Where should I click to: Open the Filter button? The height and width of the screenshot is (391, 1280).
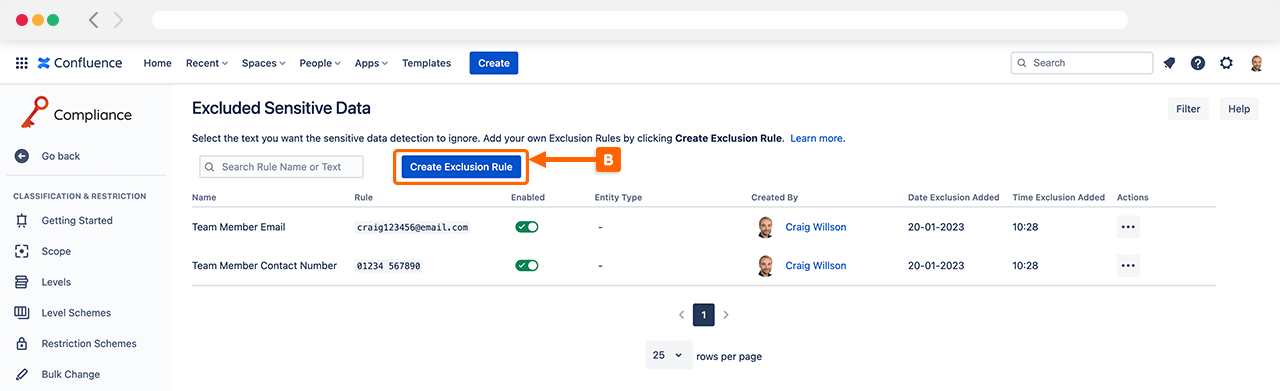point(1188,109)
